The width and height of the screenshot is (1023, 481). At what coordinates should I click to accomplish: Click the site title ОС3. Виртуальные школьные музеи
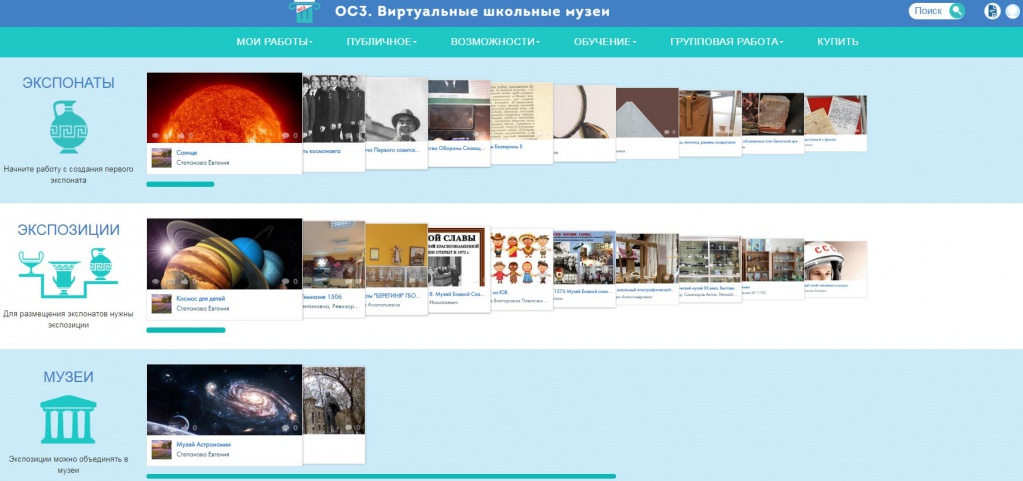coord(472,11)
